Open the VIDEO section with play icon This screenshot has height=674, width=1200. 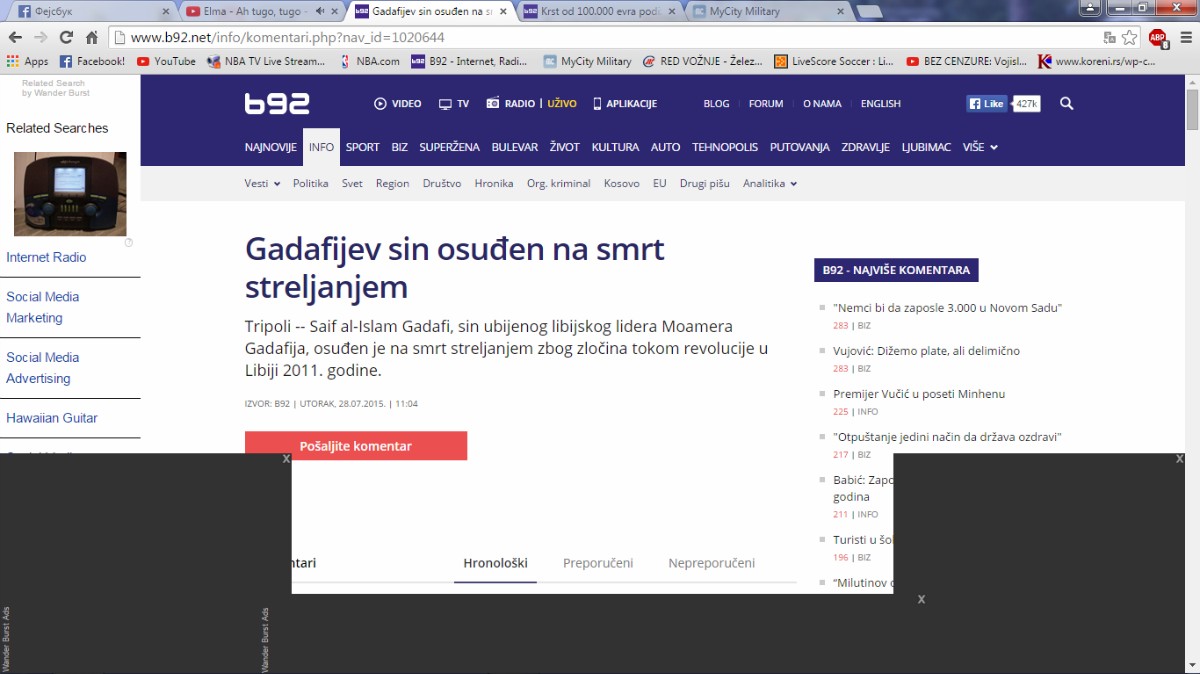pos(397,103)
